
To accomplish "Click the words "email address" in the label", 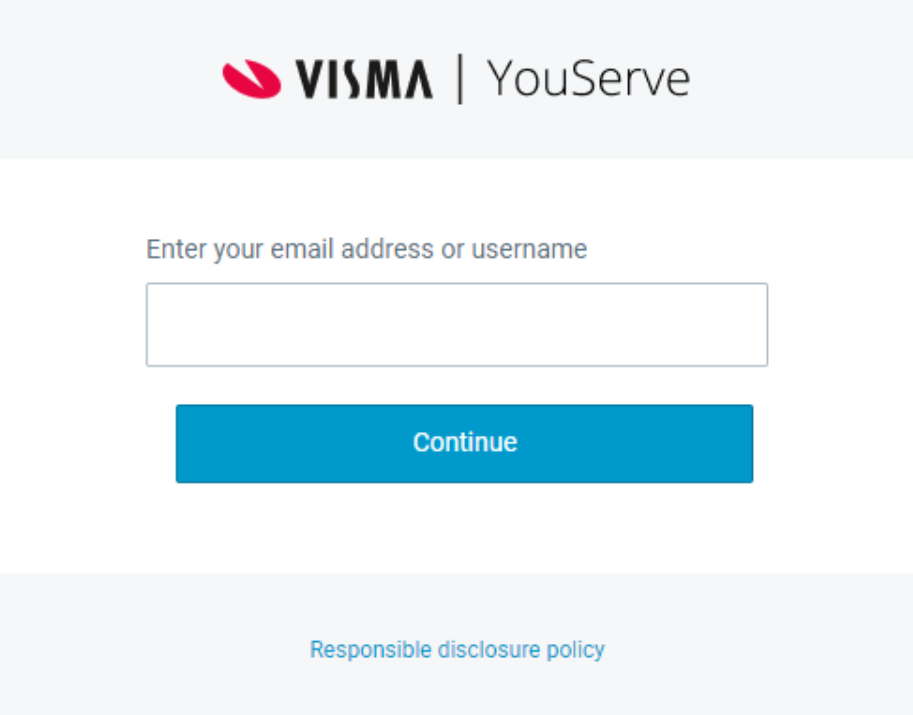I will click(353, 249).
